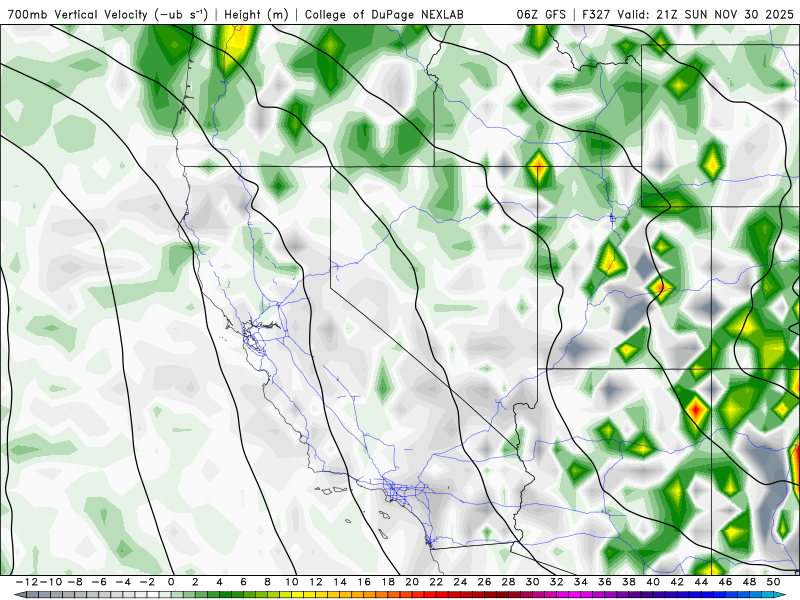Click the "20" color scale label

point(412,582)
